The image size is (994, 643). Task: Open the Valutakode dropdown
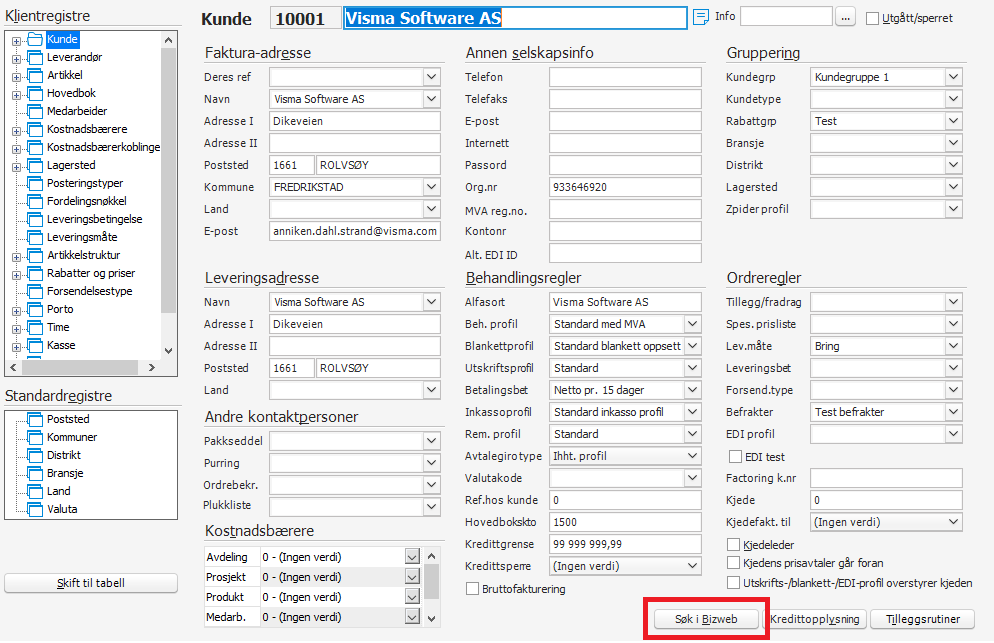693,478
